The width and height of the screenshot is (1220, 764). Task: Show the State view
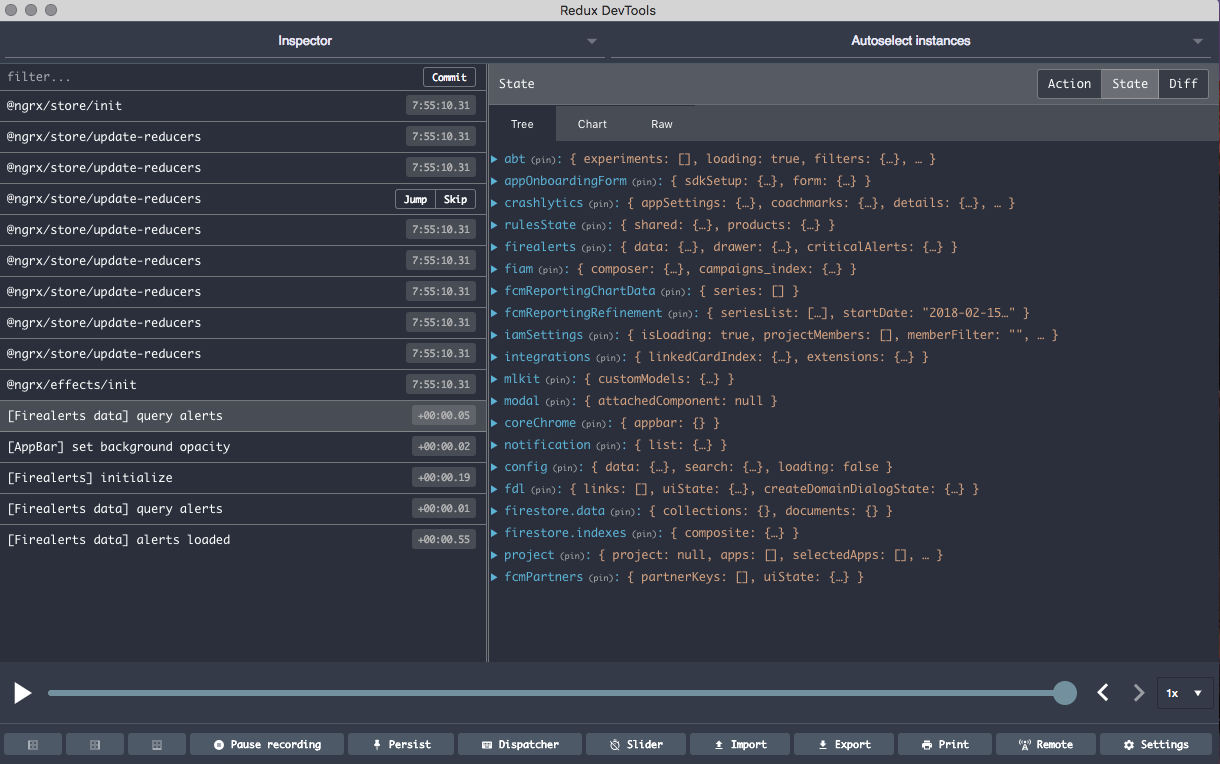click(x=1130, y=84)
